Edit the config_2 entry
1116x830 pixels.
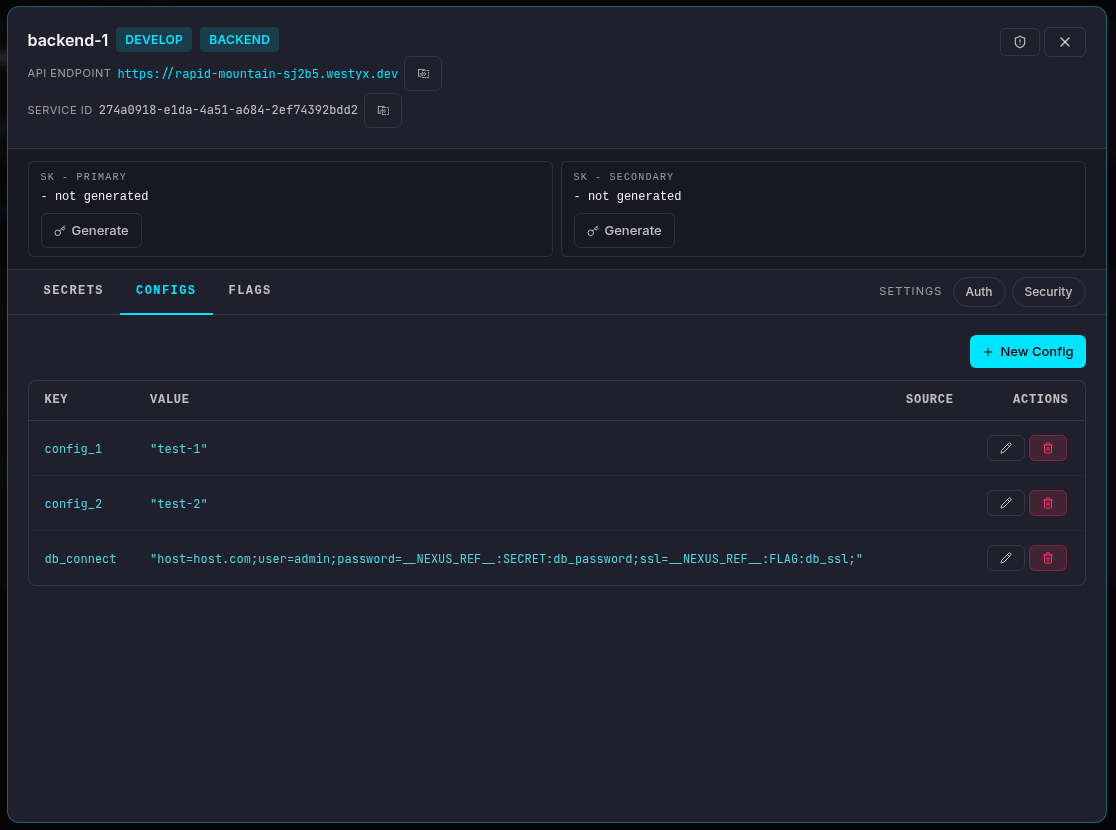1006,503
